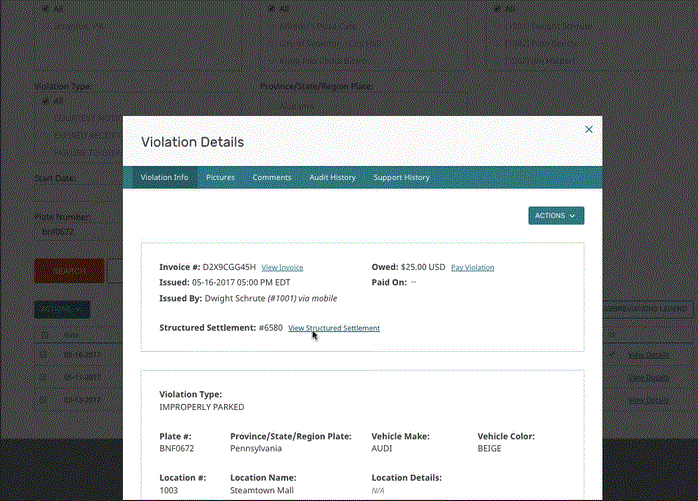Expand the ACTIONS dropdown in the dialog

tap(556, 216)
